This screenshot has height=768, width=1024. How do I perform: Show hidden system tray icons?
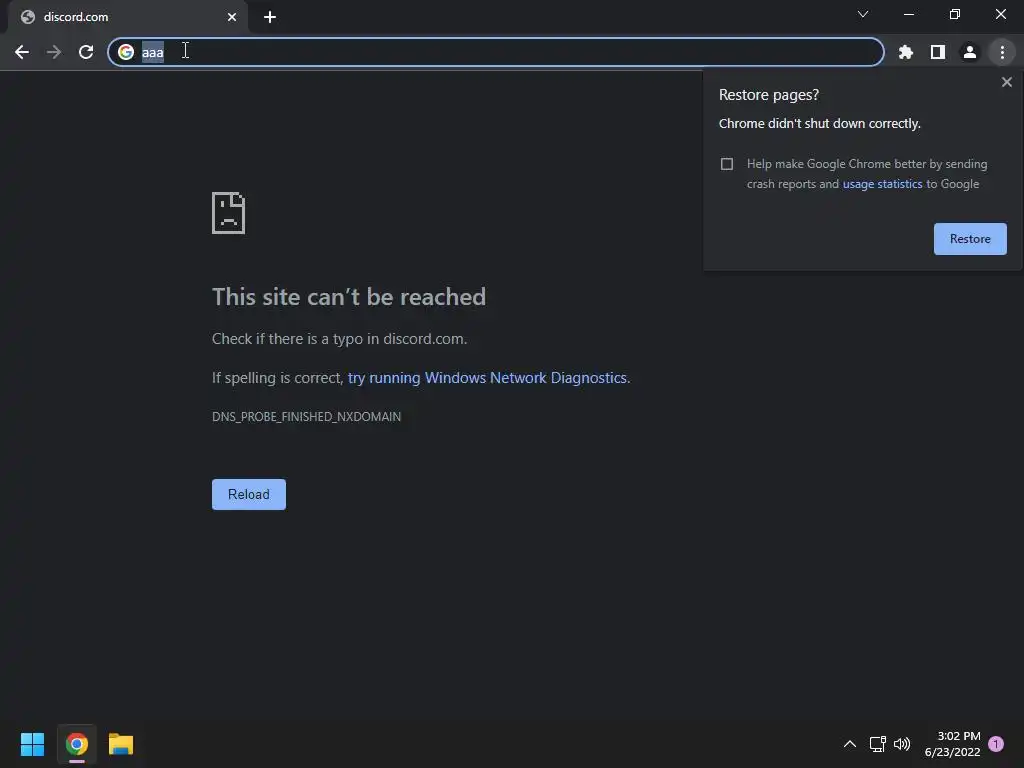(x=850, y=744)
